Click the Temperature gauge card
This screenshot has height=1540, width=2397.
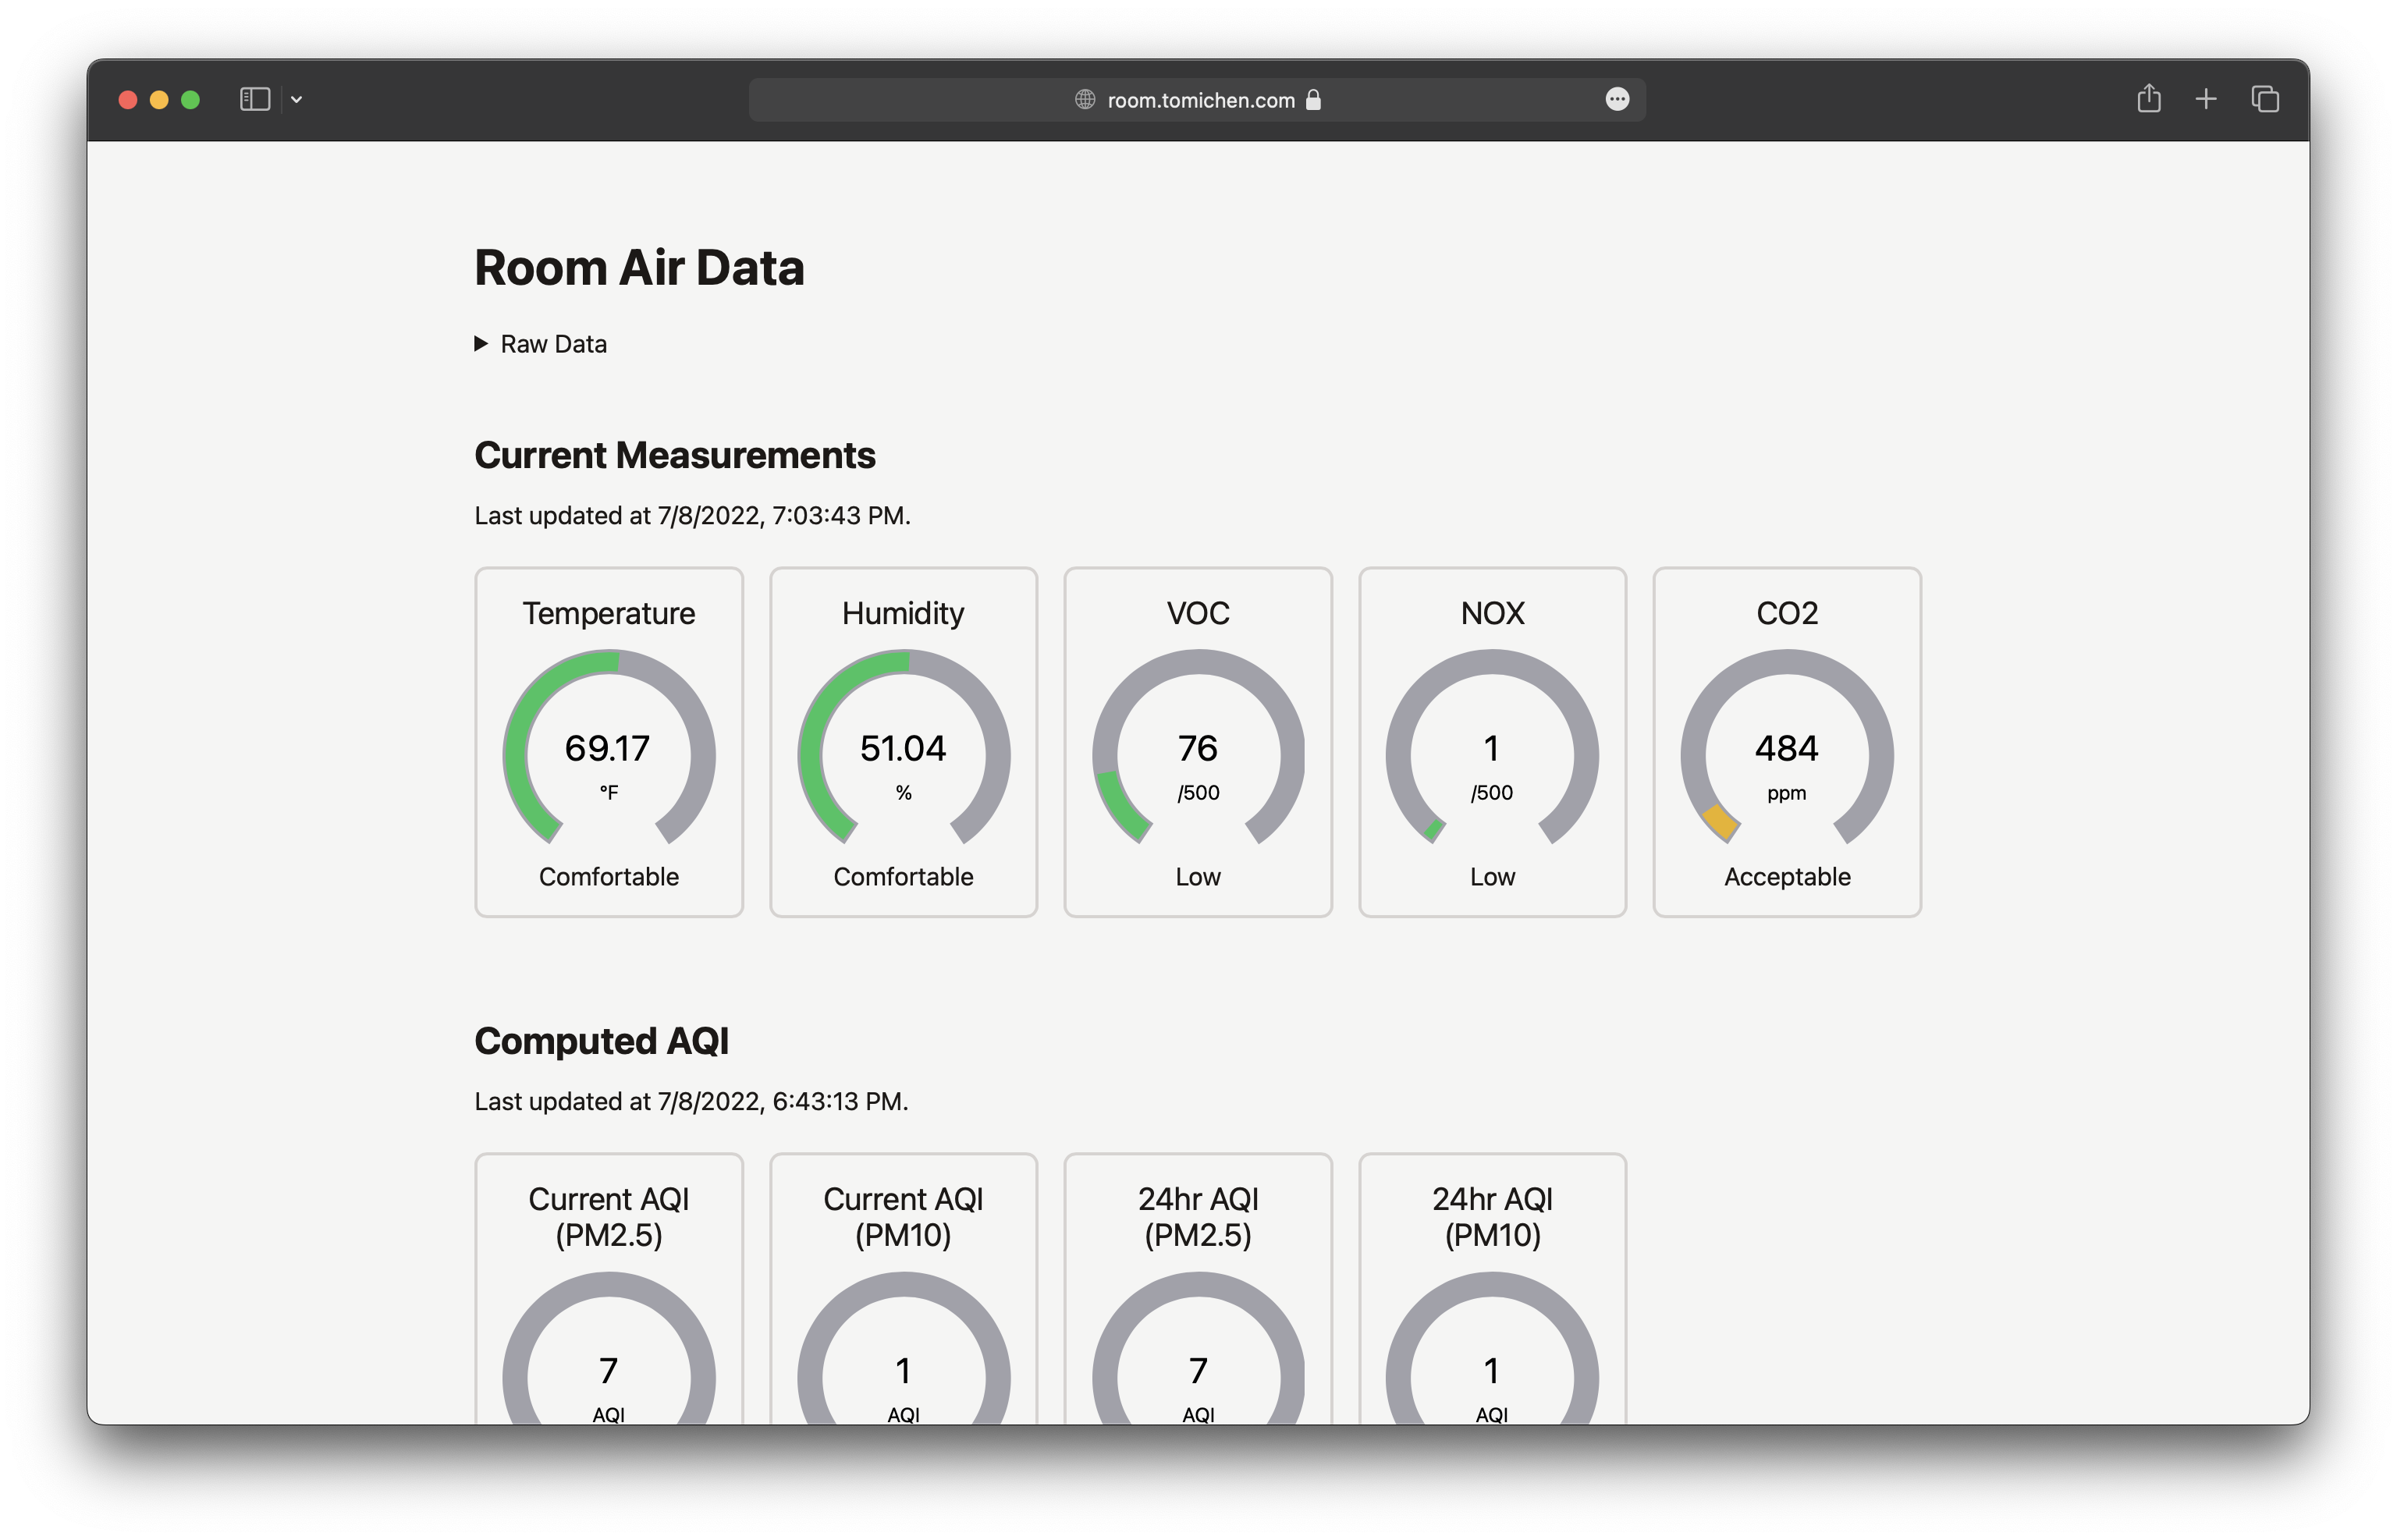[609, 740]
